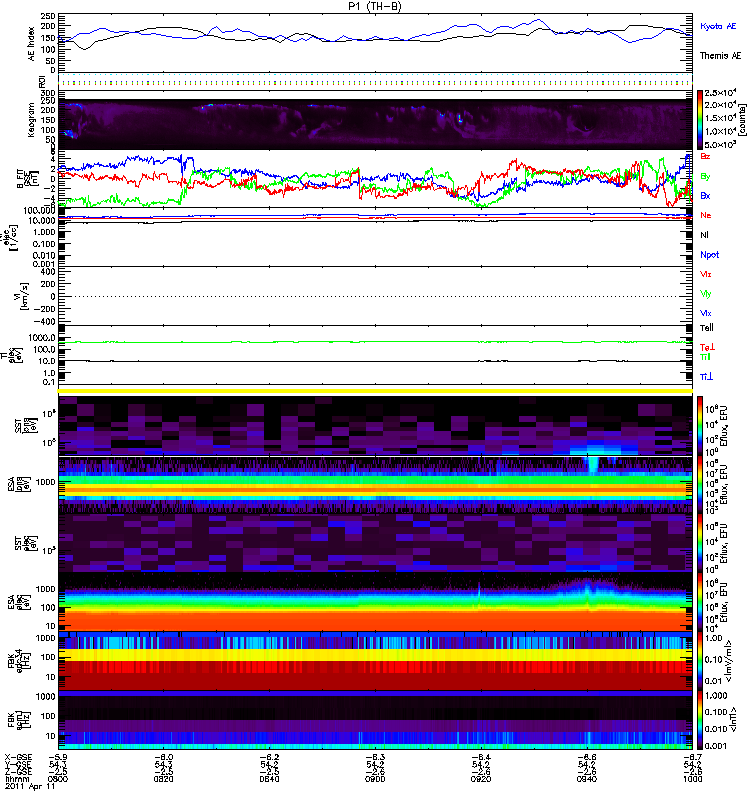Select the black Ni legend label
This screenshot has height=800, width=750.
tap(705, 235)
